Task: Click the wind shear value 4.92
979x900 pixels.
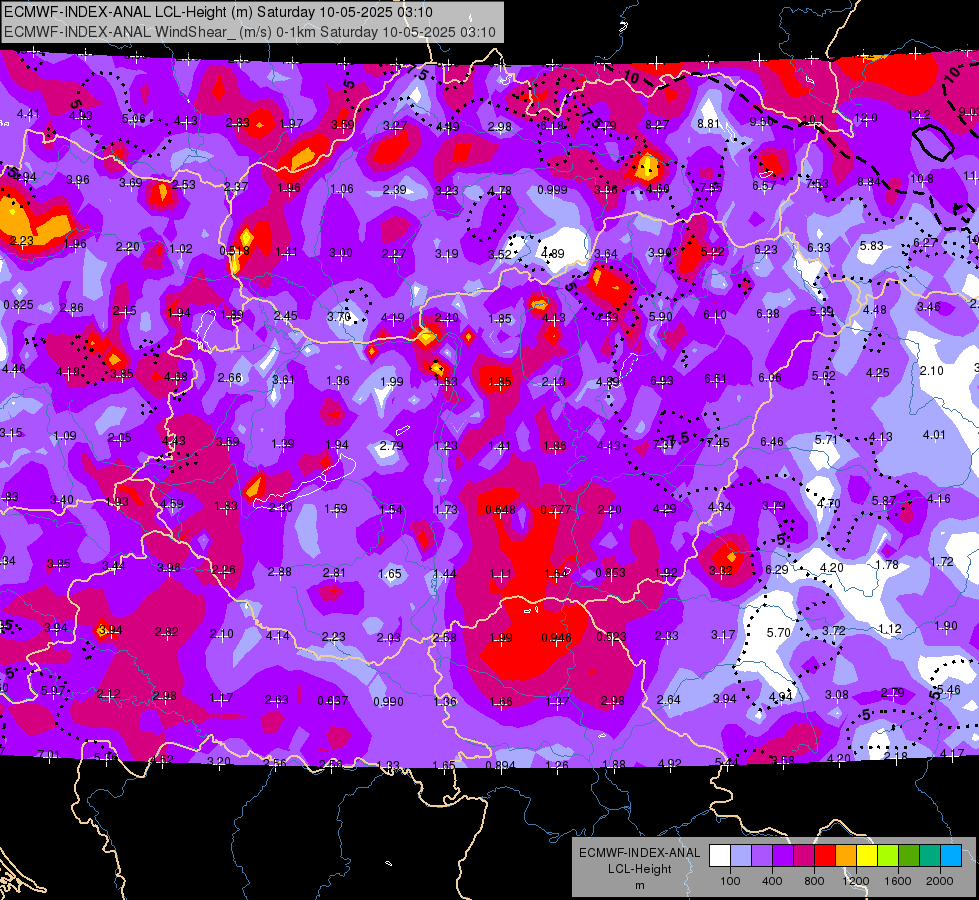Action: 670,763
